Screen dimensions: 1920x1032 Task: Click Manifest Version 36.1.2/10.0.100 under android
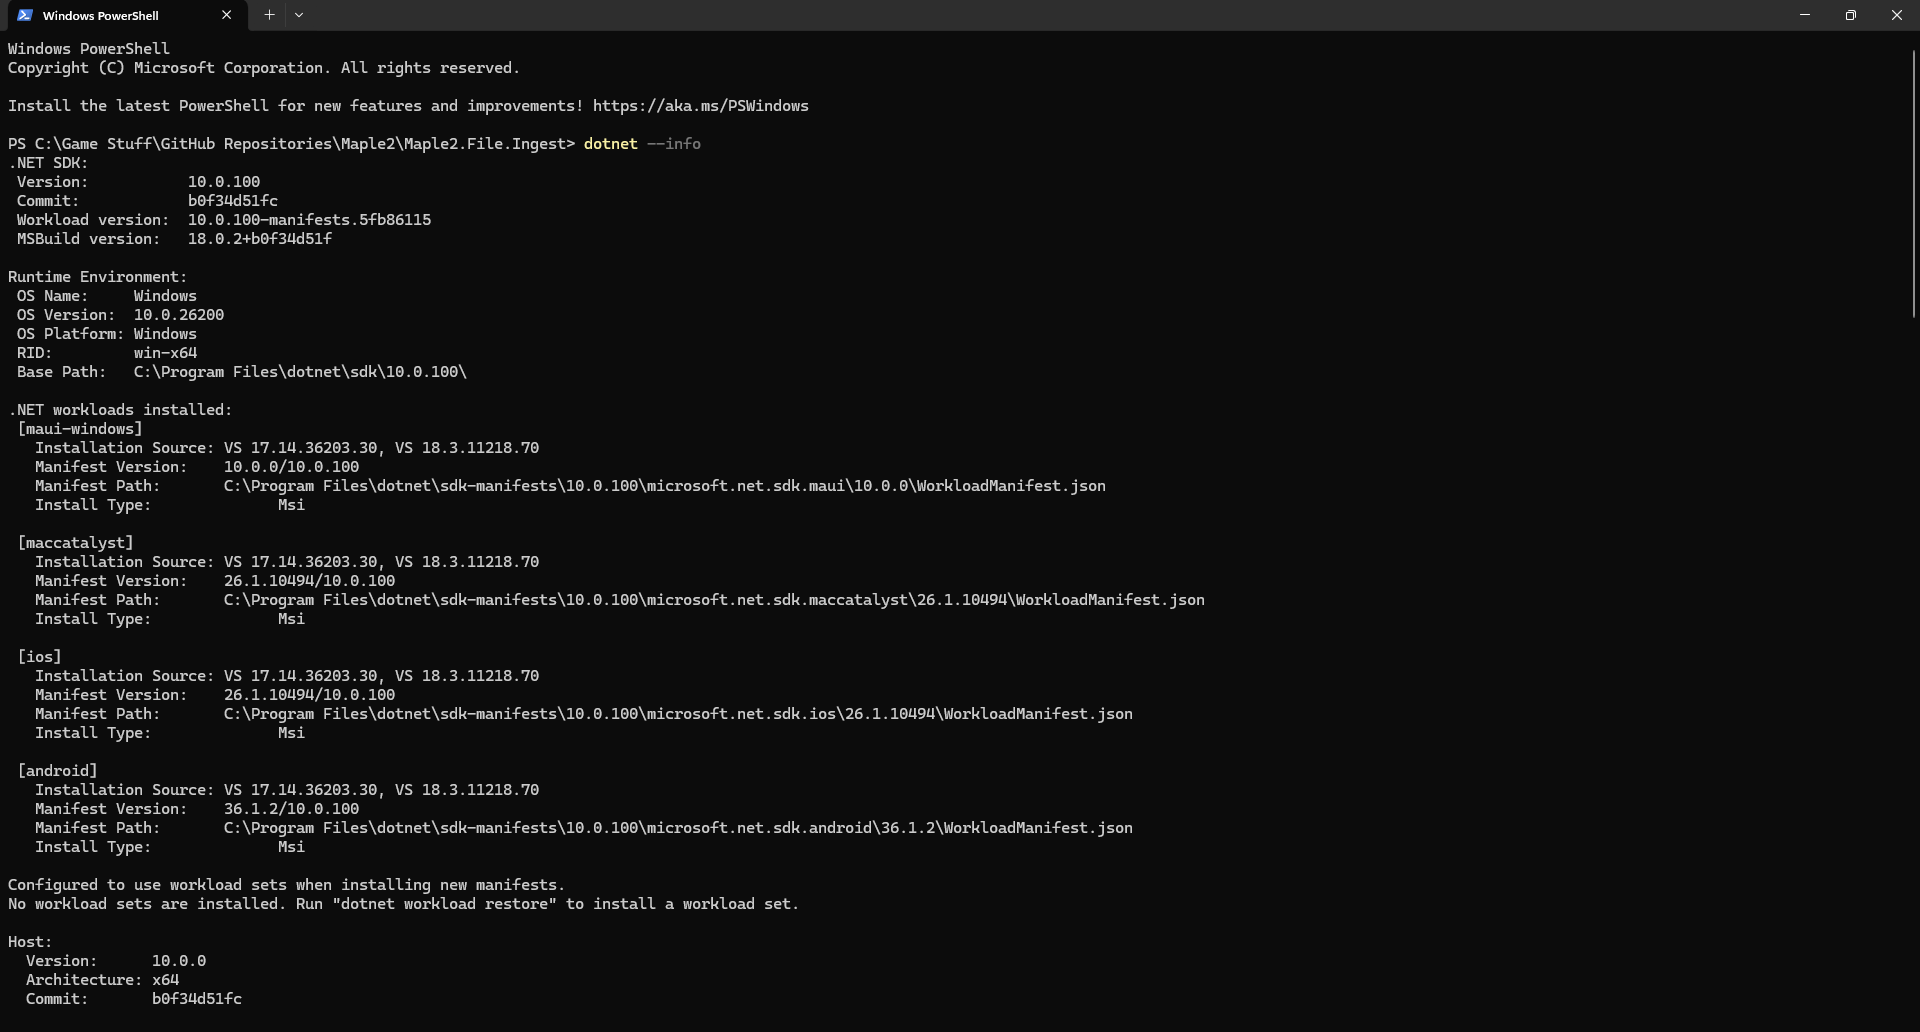pos(291,809)
